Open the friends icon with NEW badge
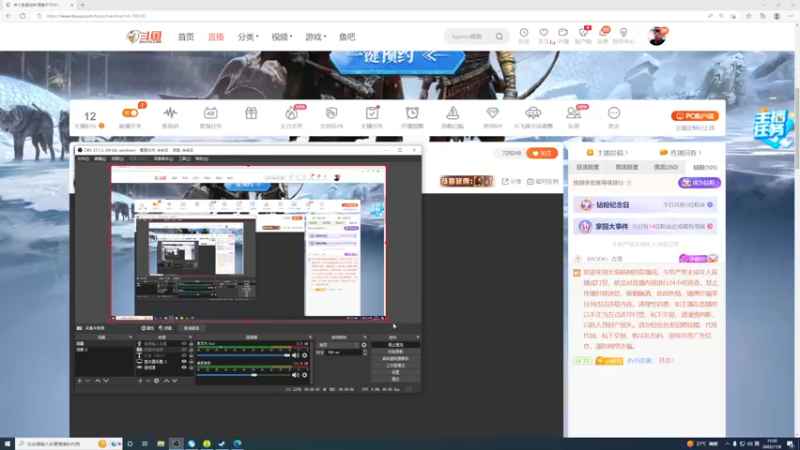800x450 pixels. [573, 113]
